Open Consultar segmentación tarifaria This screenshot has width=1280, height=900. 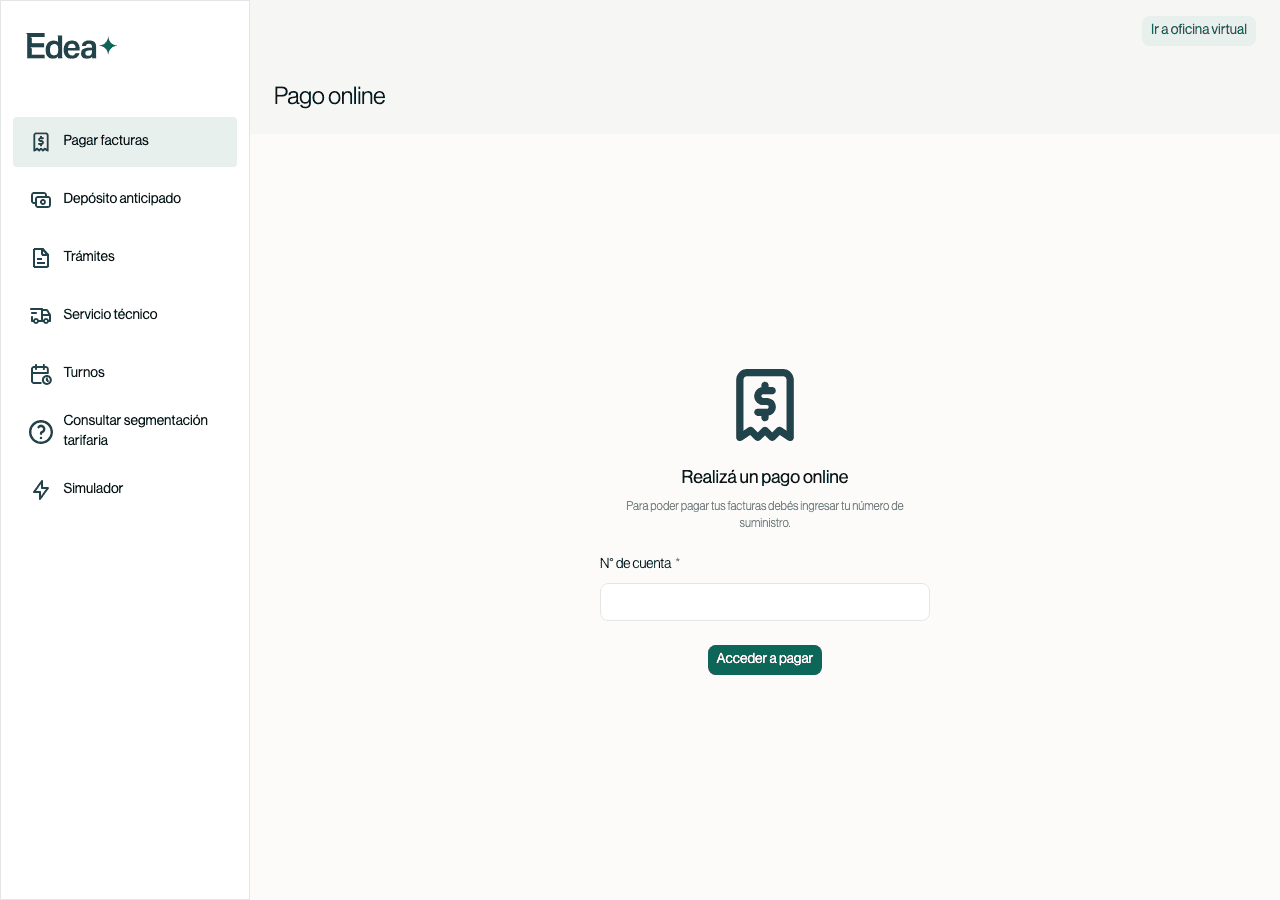click(x=125, y=431)
